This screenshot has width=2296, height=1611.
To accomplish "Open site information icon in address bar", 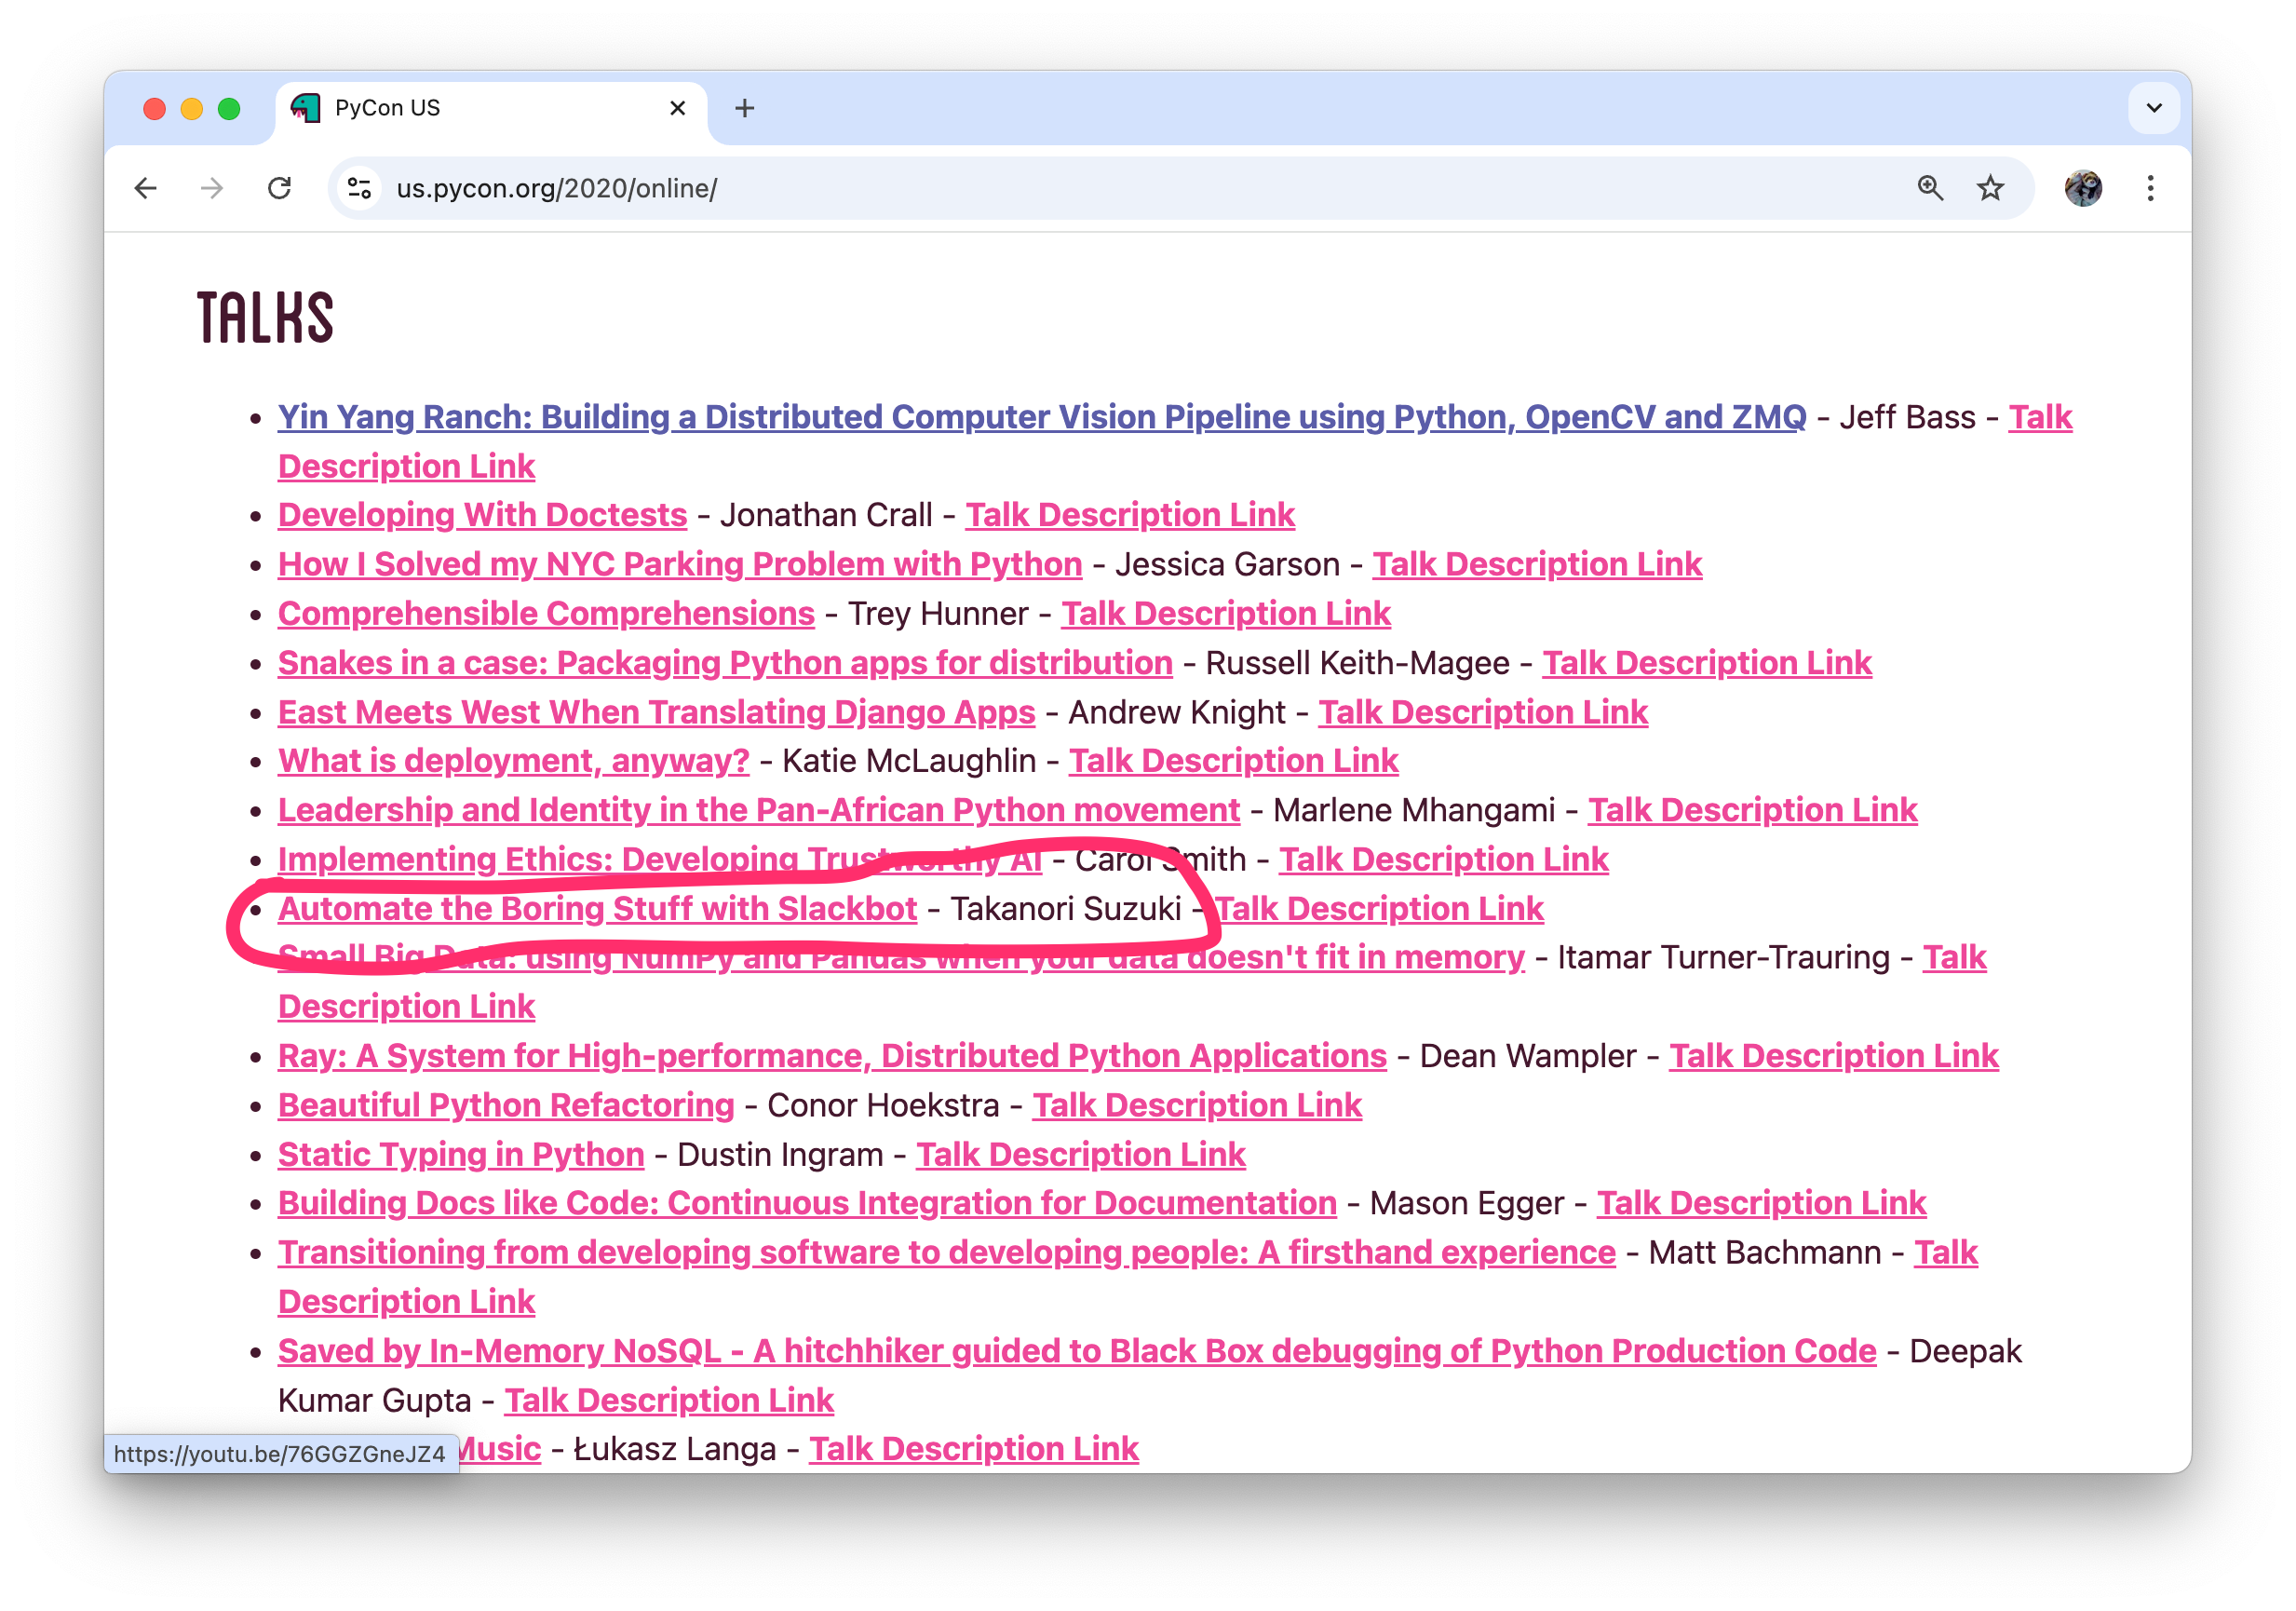I will point(359,188).
